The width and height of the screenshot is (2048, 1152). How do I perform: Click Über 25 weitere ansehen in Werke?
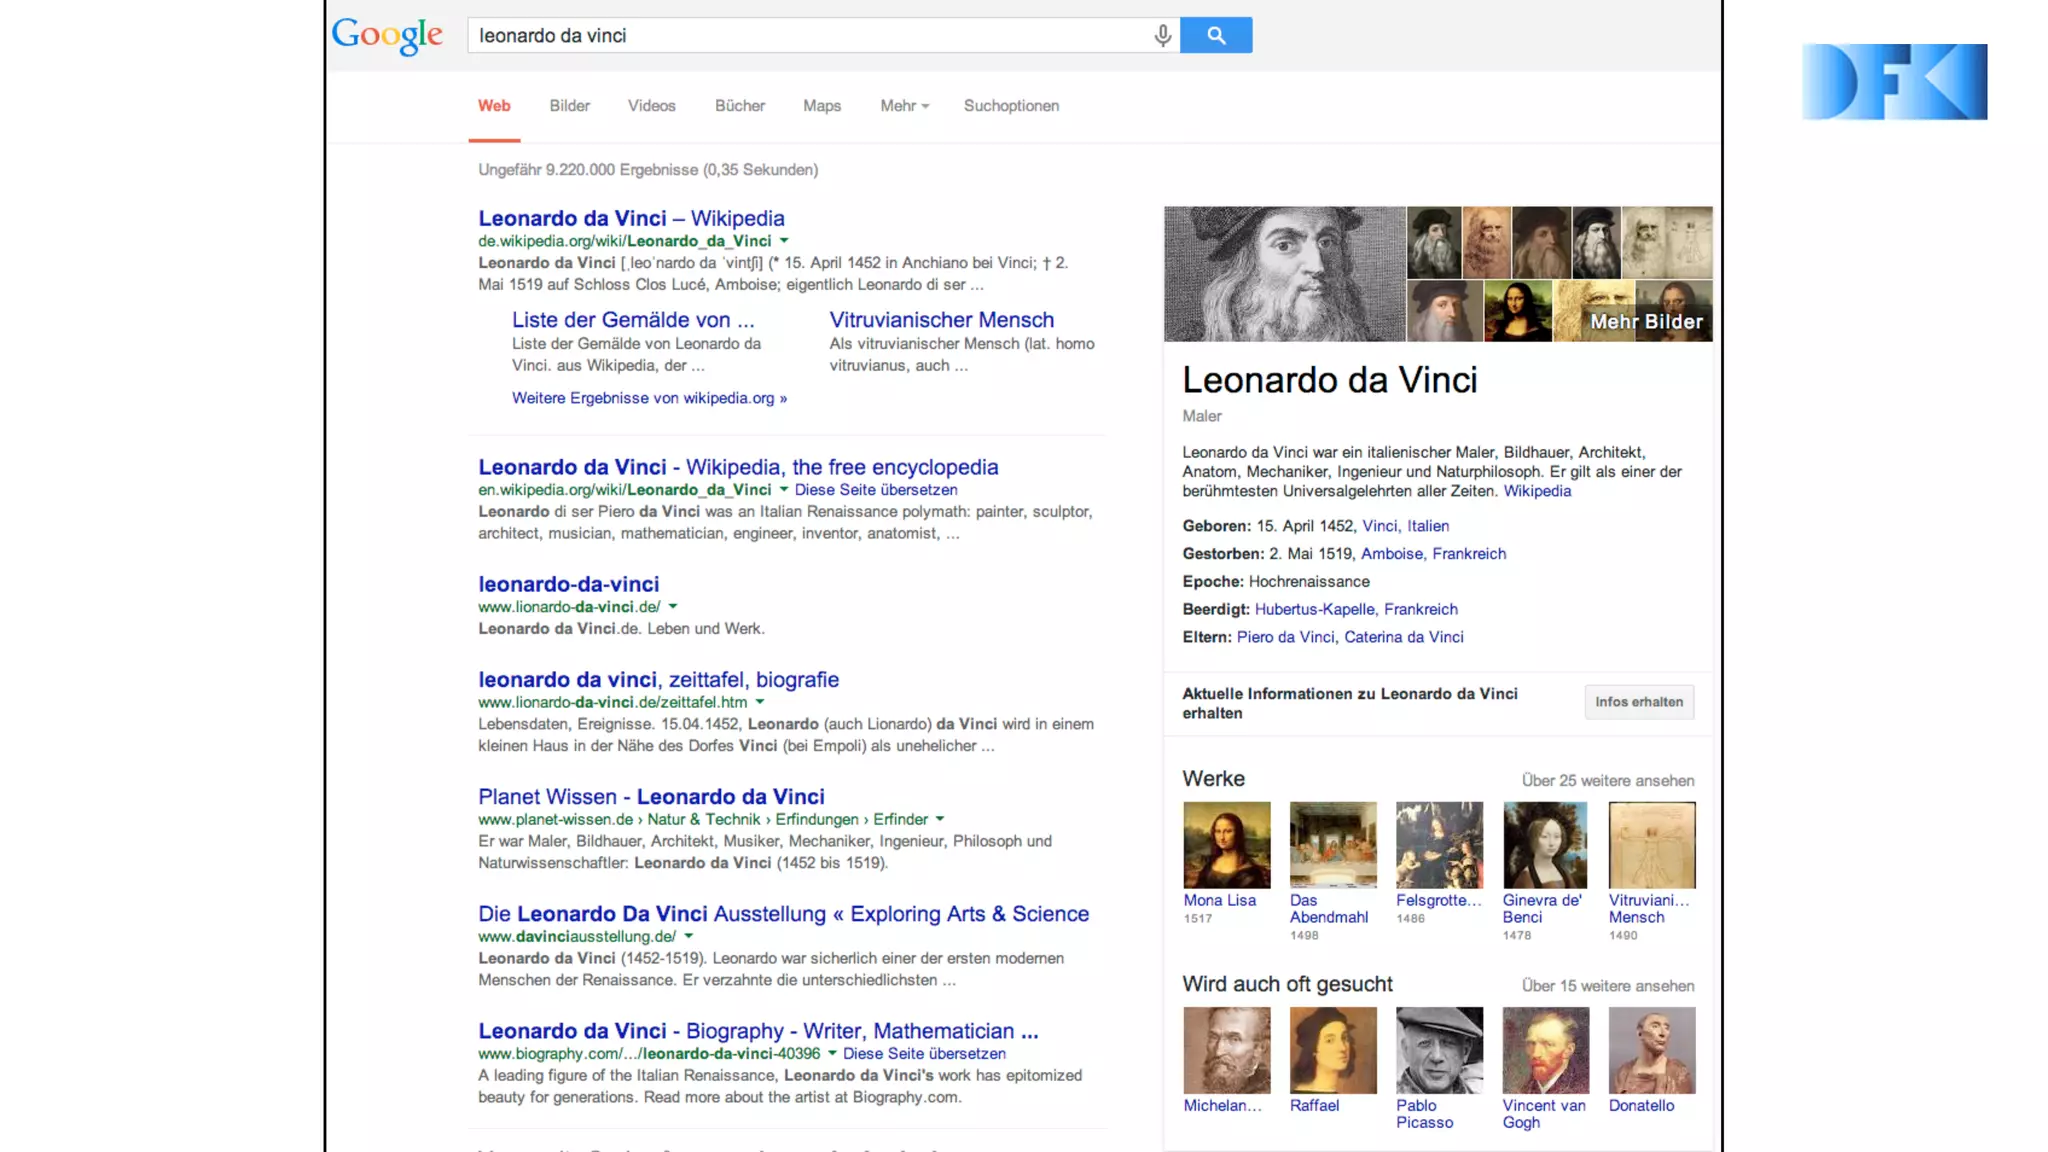(1608, 781)
